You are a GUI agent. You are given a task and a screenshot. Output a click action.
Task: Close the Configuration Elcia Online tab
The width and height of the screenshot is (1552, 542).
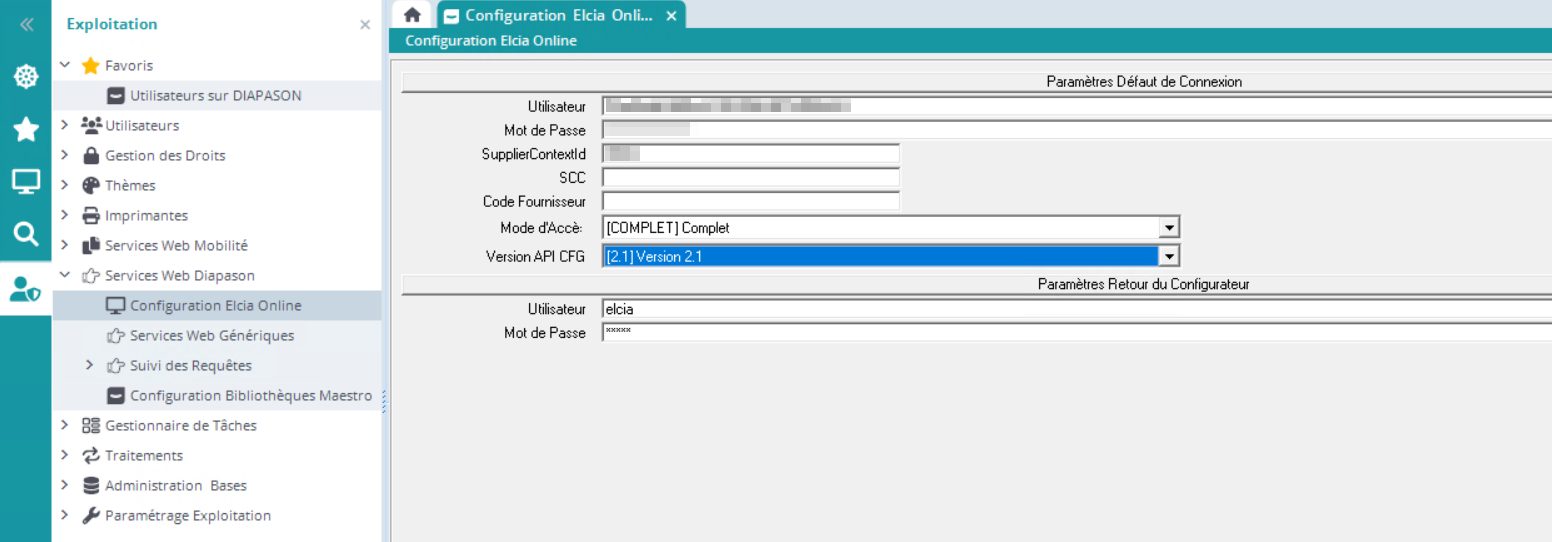[671, 16]
